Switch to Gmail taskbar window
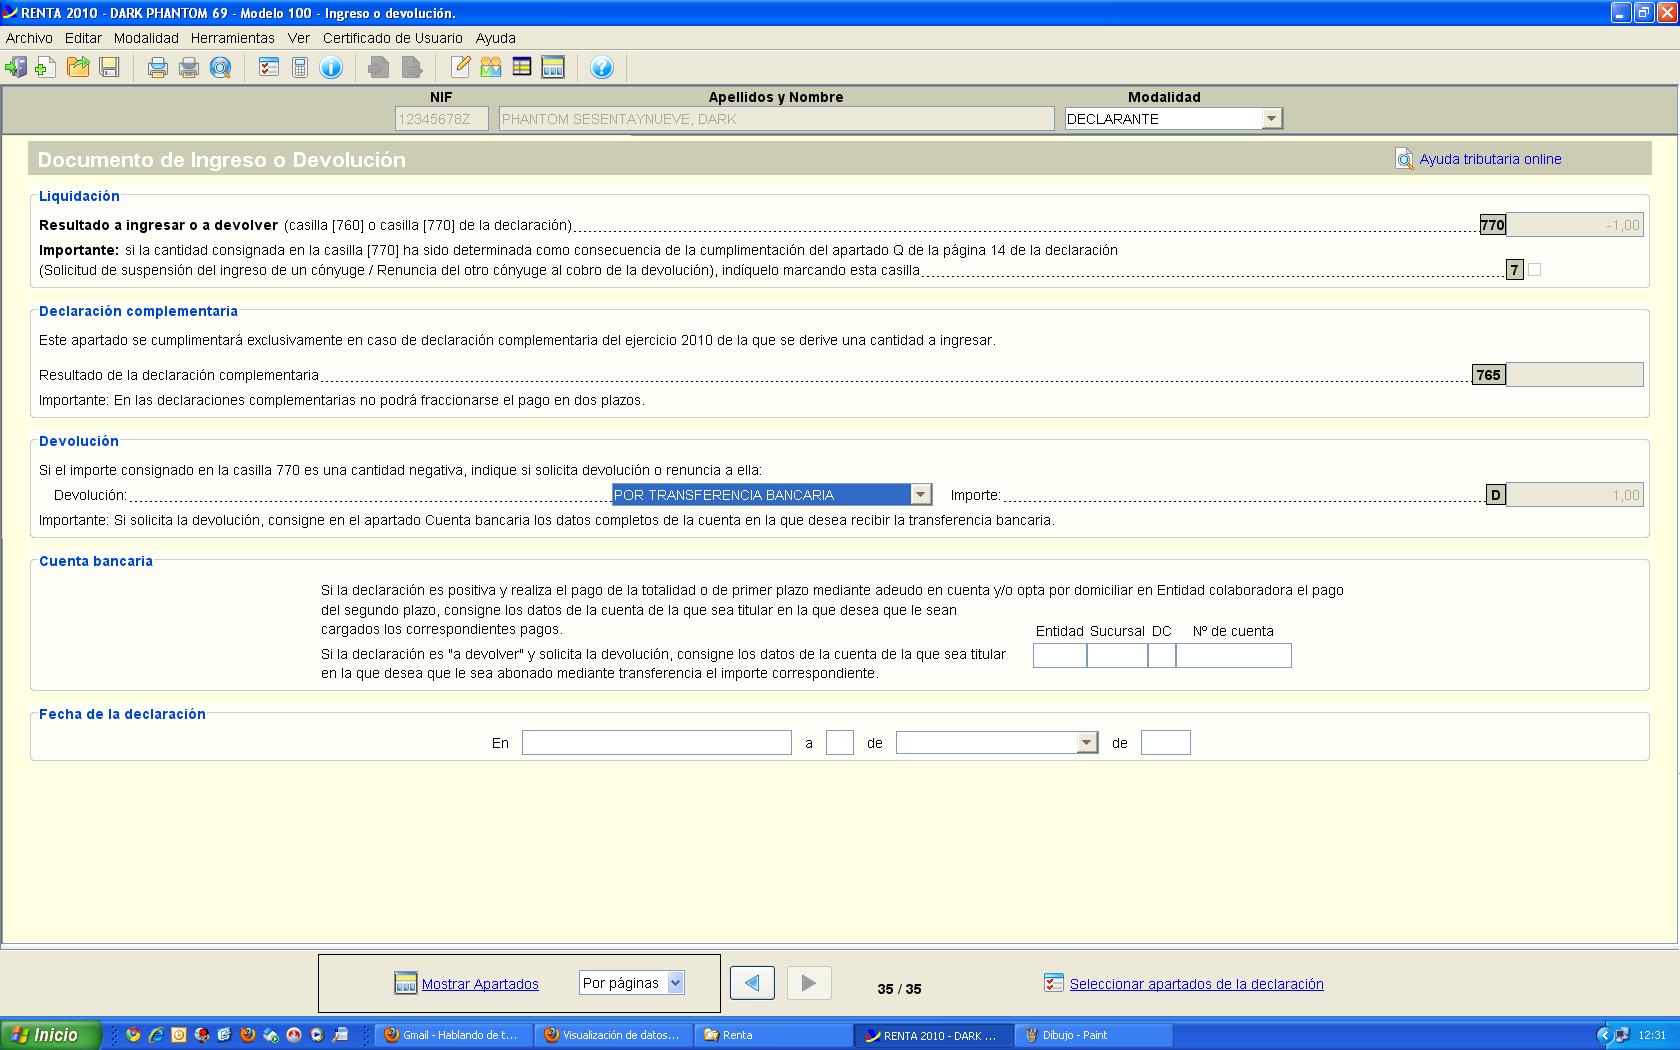The image size is (1680, 1050). (455, 1035)
